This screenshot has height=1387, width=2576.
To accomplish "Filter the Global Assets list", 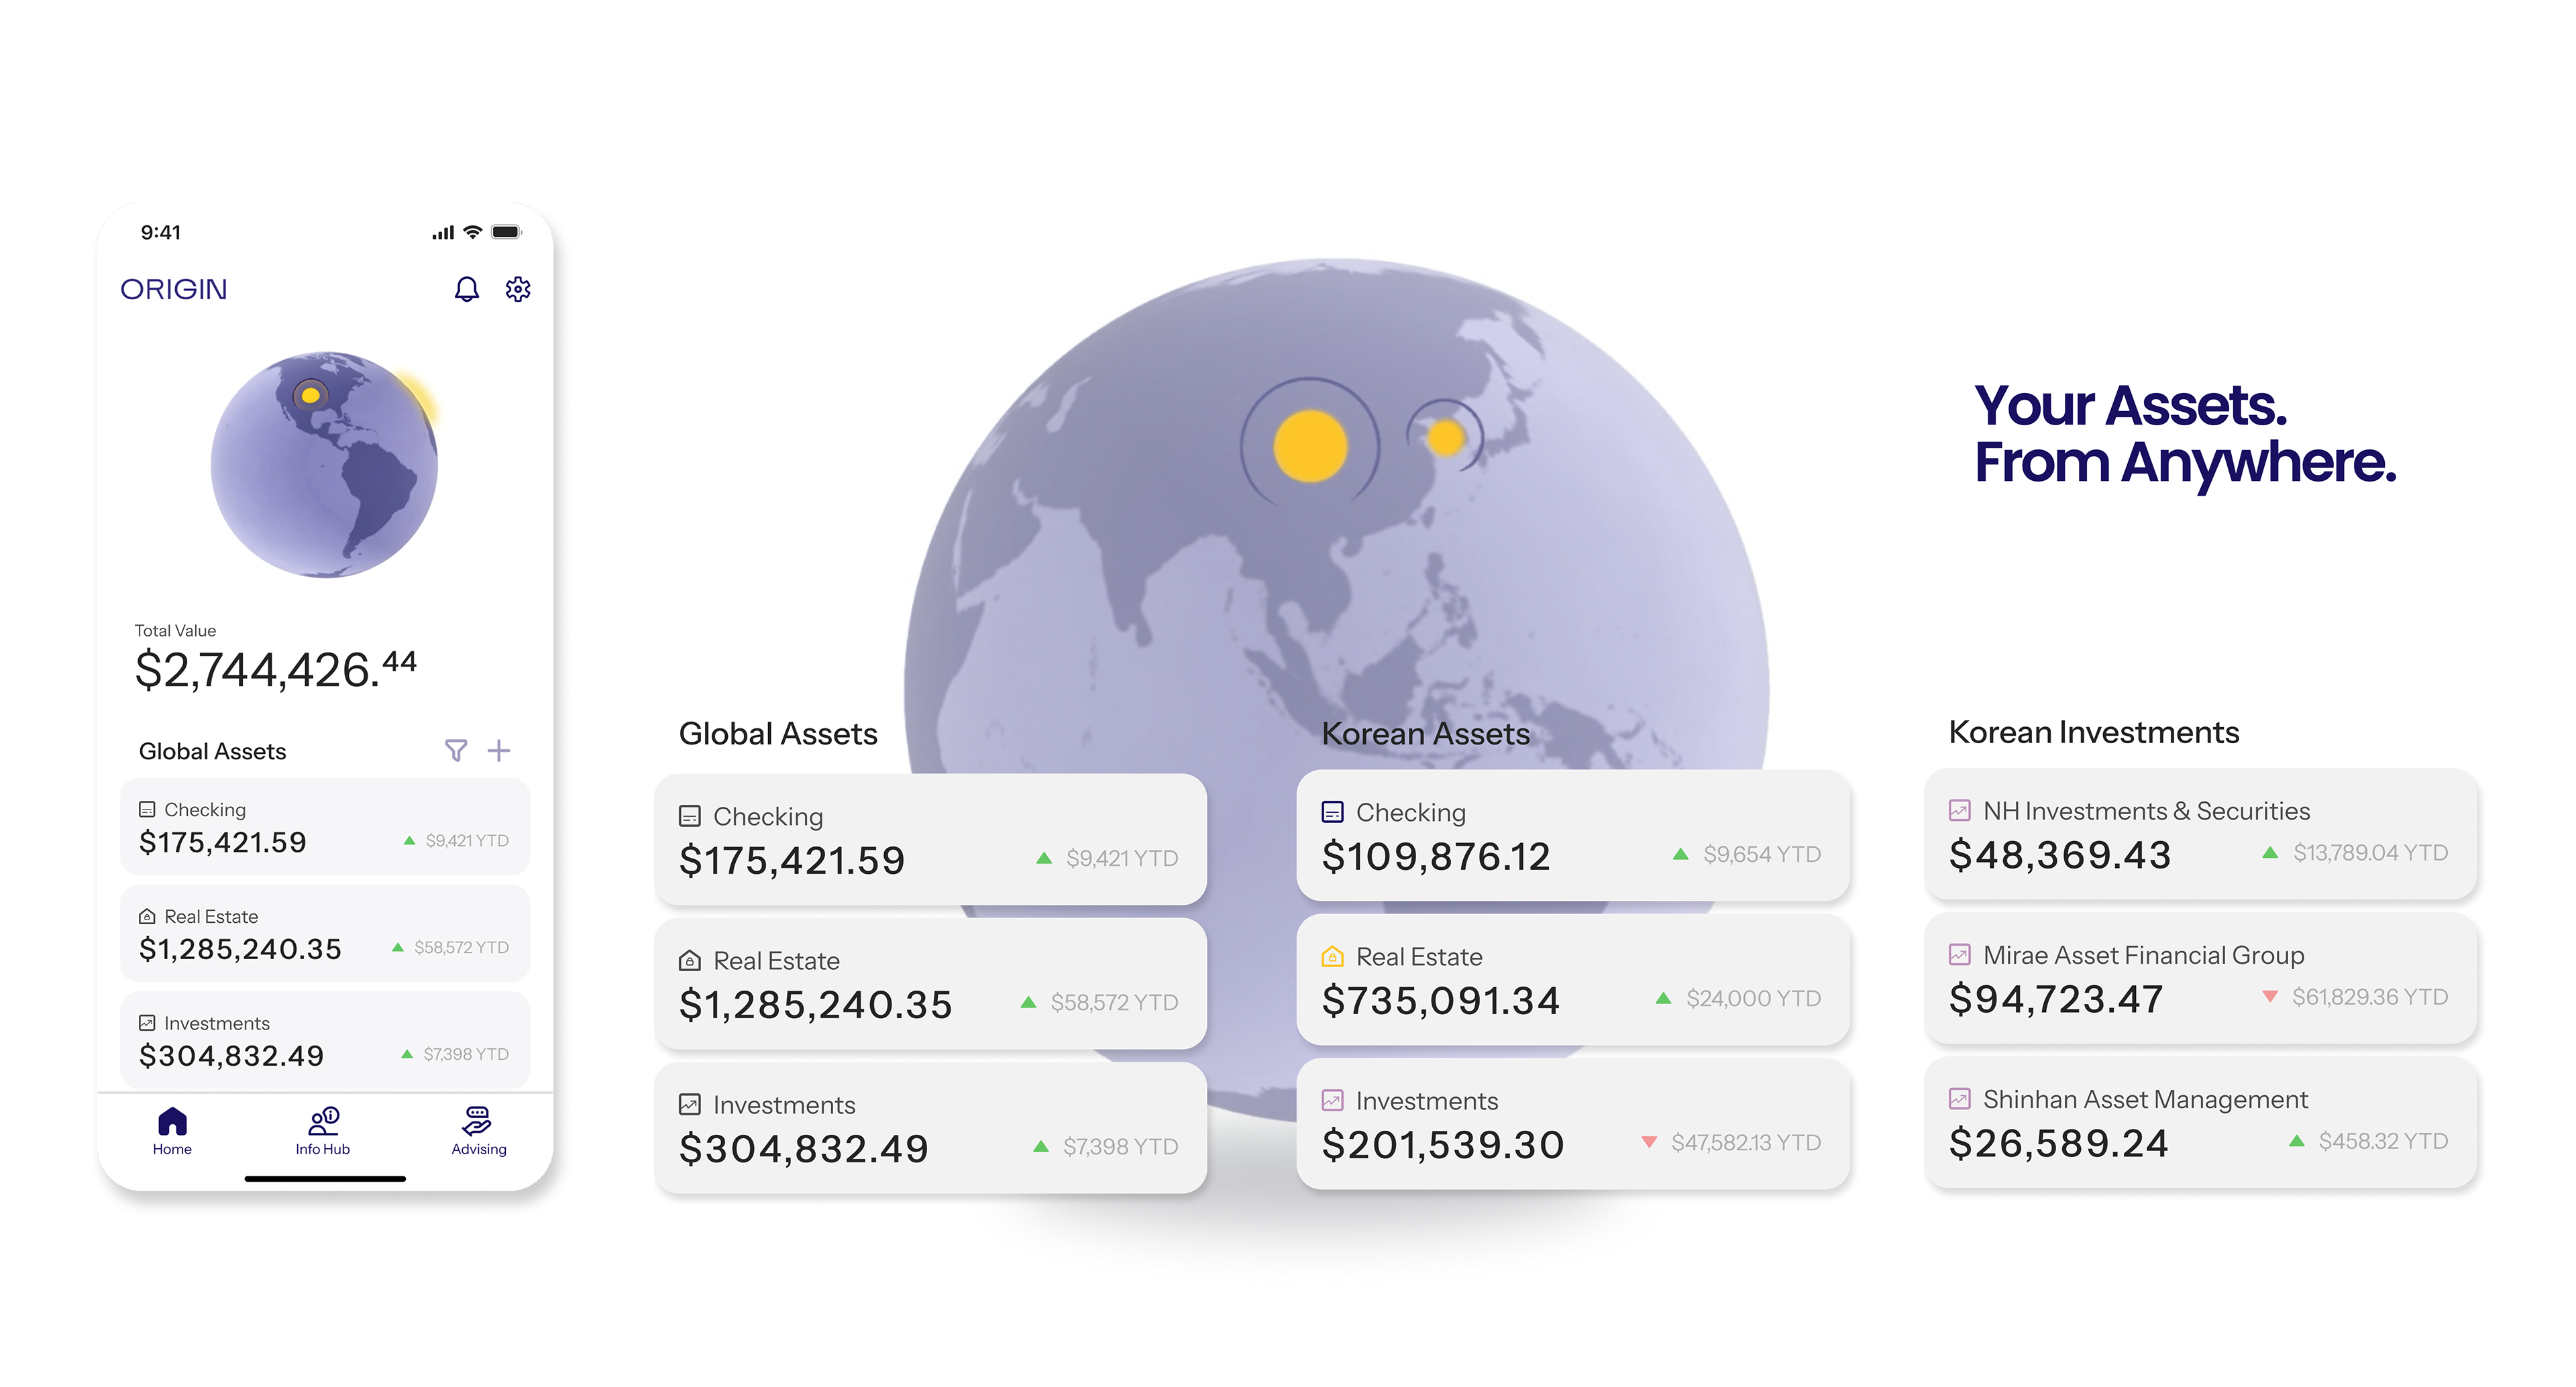I will click(x=455, y=750).
